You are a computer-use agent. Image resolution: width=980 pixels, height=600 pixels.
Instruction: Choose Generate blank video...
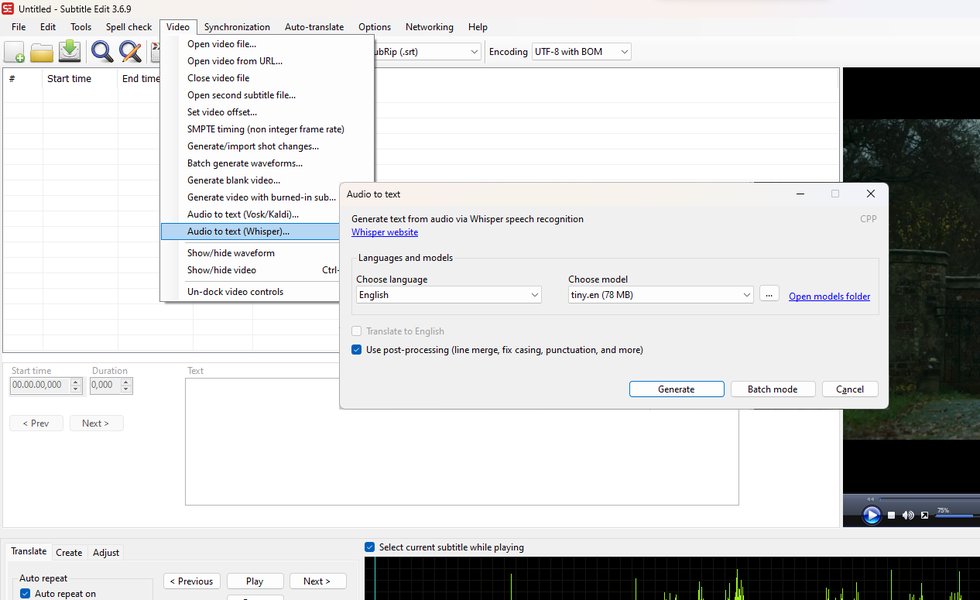pos(250,180)
